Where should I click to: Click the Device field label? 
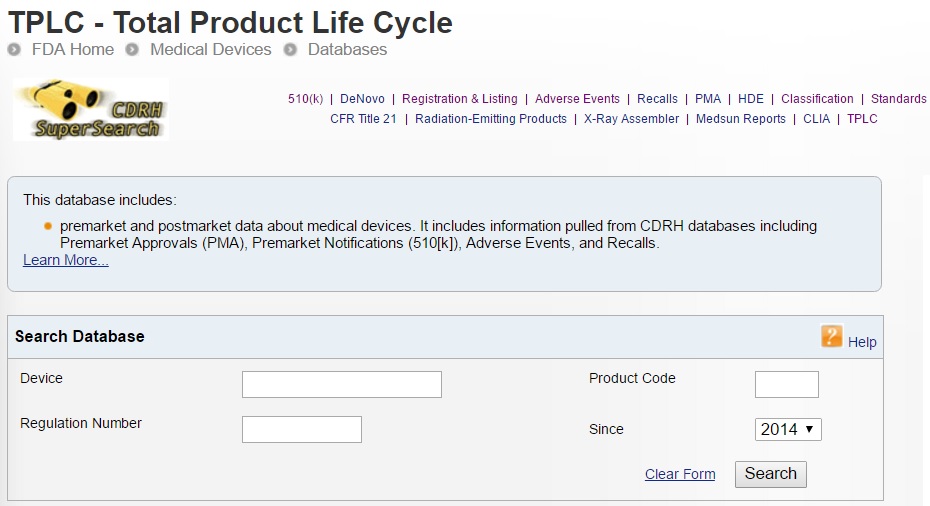point(41,378)
